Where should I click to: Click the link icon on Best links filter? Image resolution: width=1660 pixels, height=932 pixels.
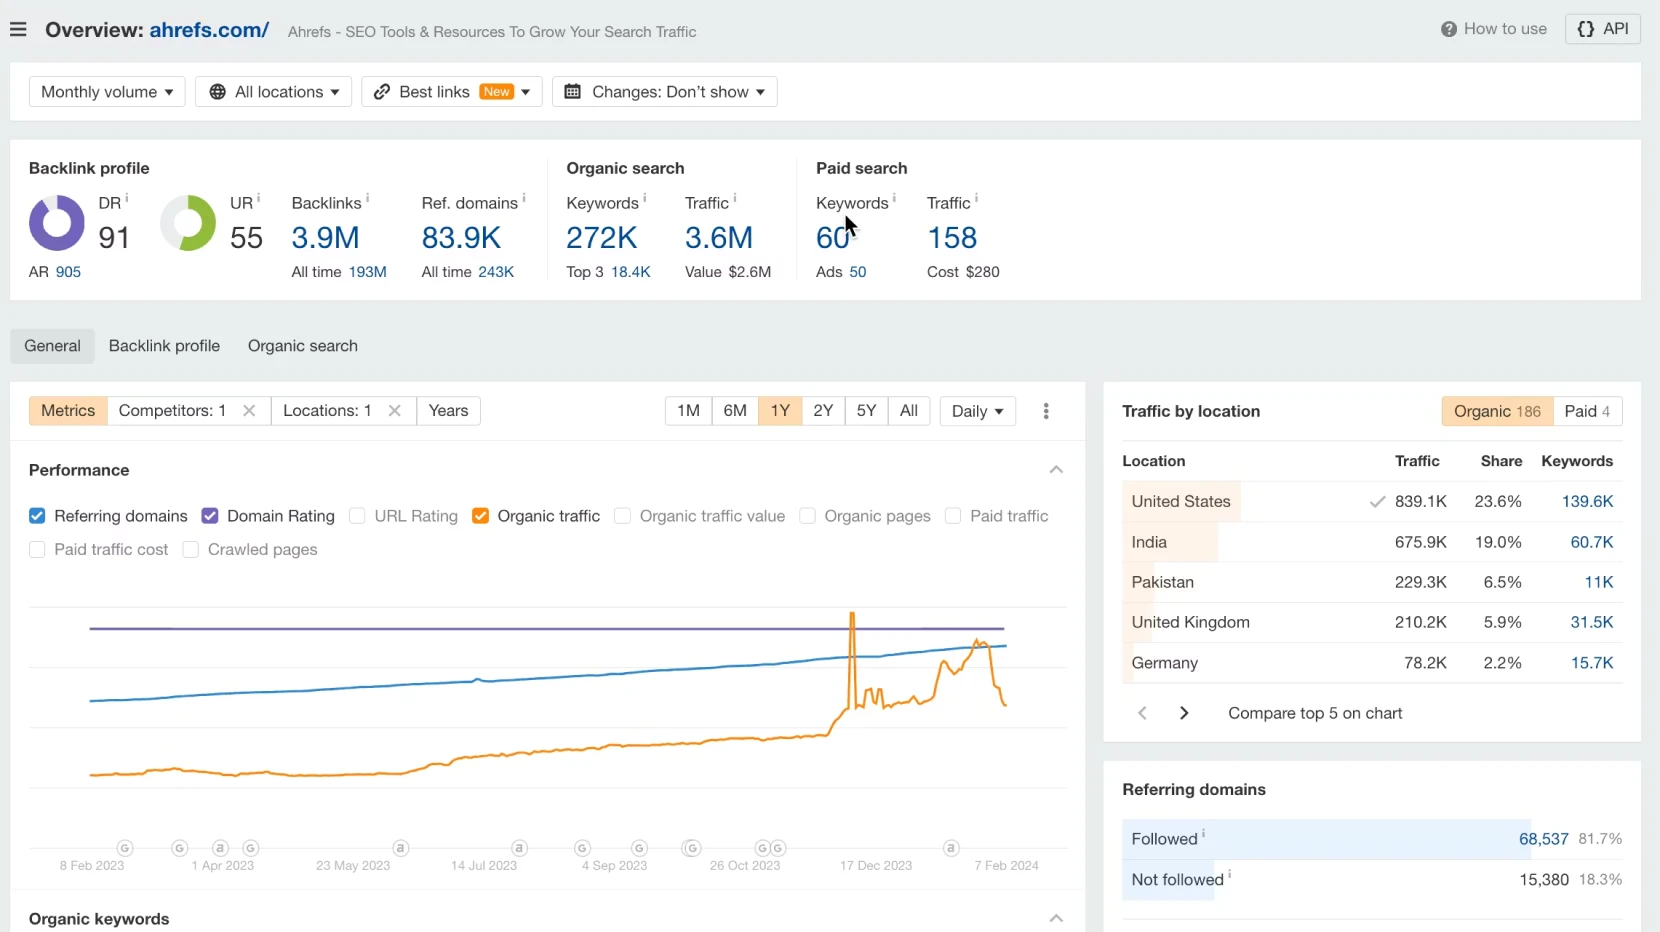click(383, 91)
